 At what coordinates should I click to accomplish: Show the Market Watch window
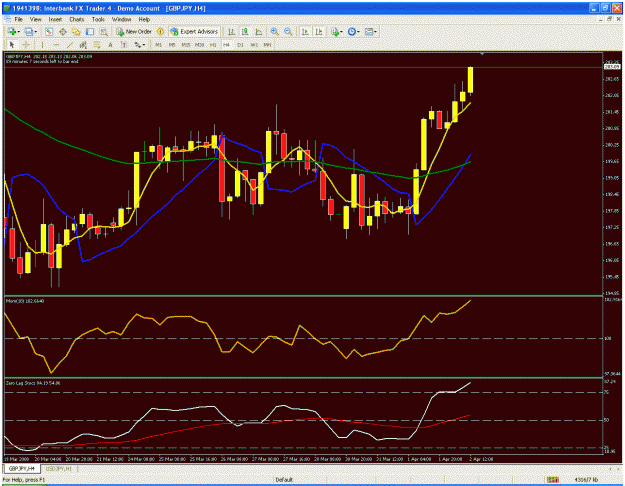(49, 31)
